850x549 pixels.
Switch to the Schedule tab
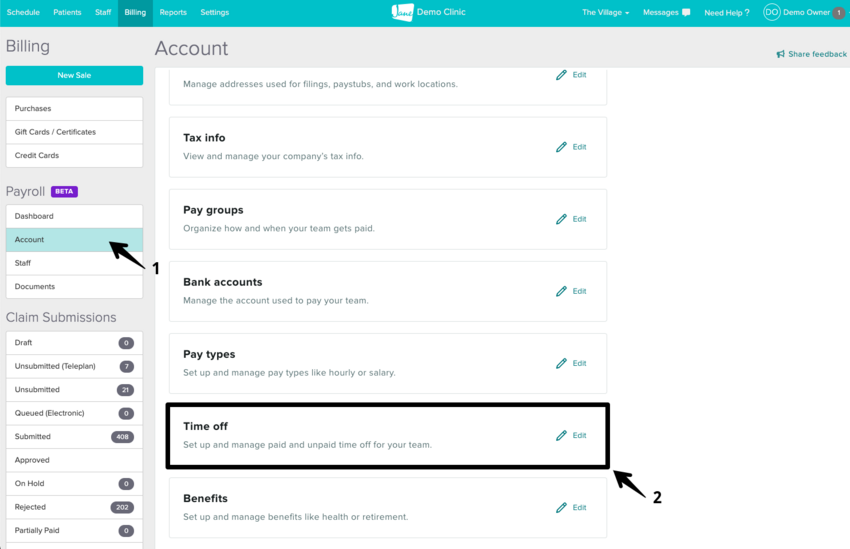[x=23, y=13]
